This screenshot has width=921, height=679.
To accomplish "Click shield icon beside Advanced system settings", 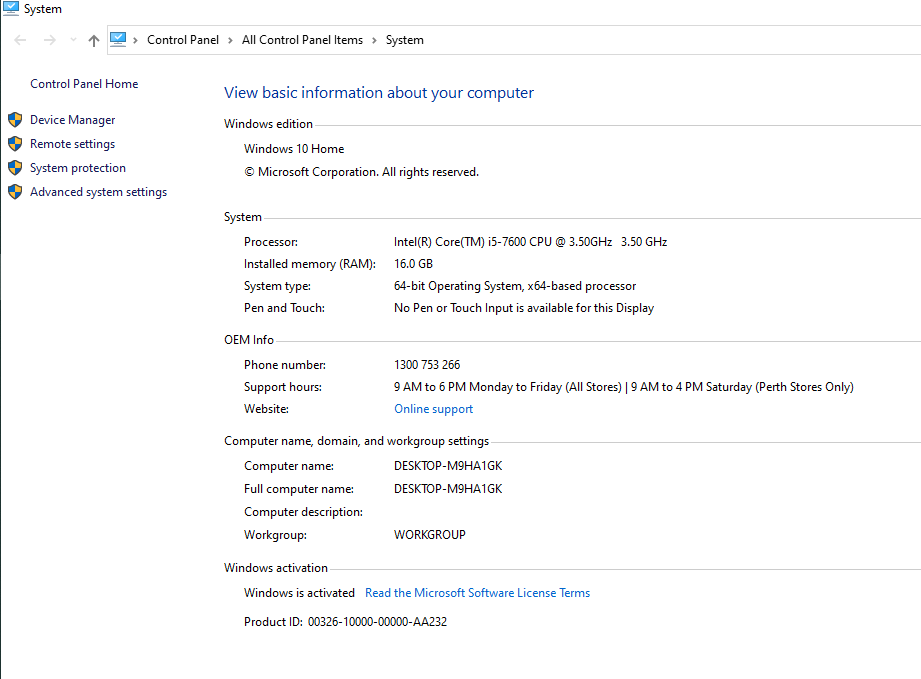I will [15, 192].
